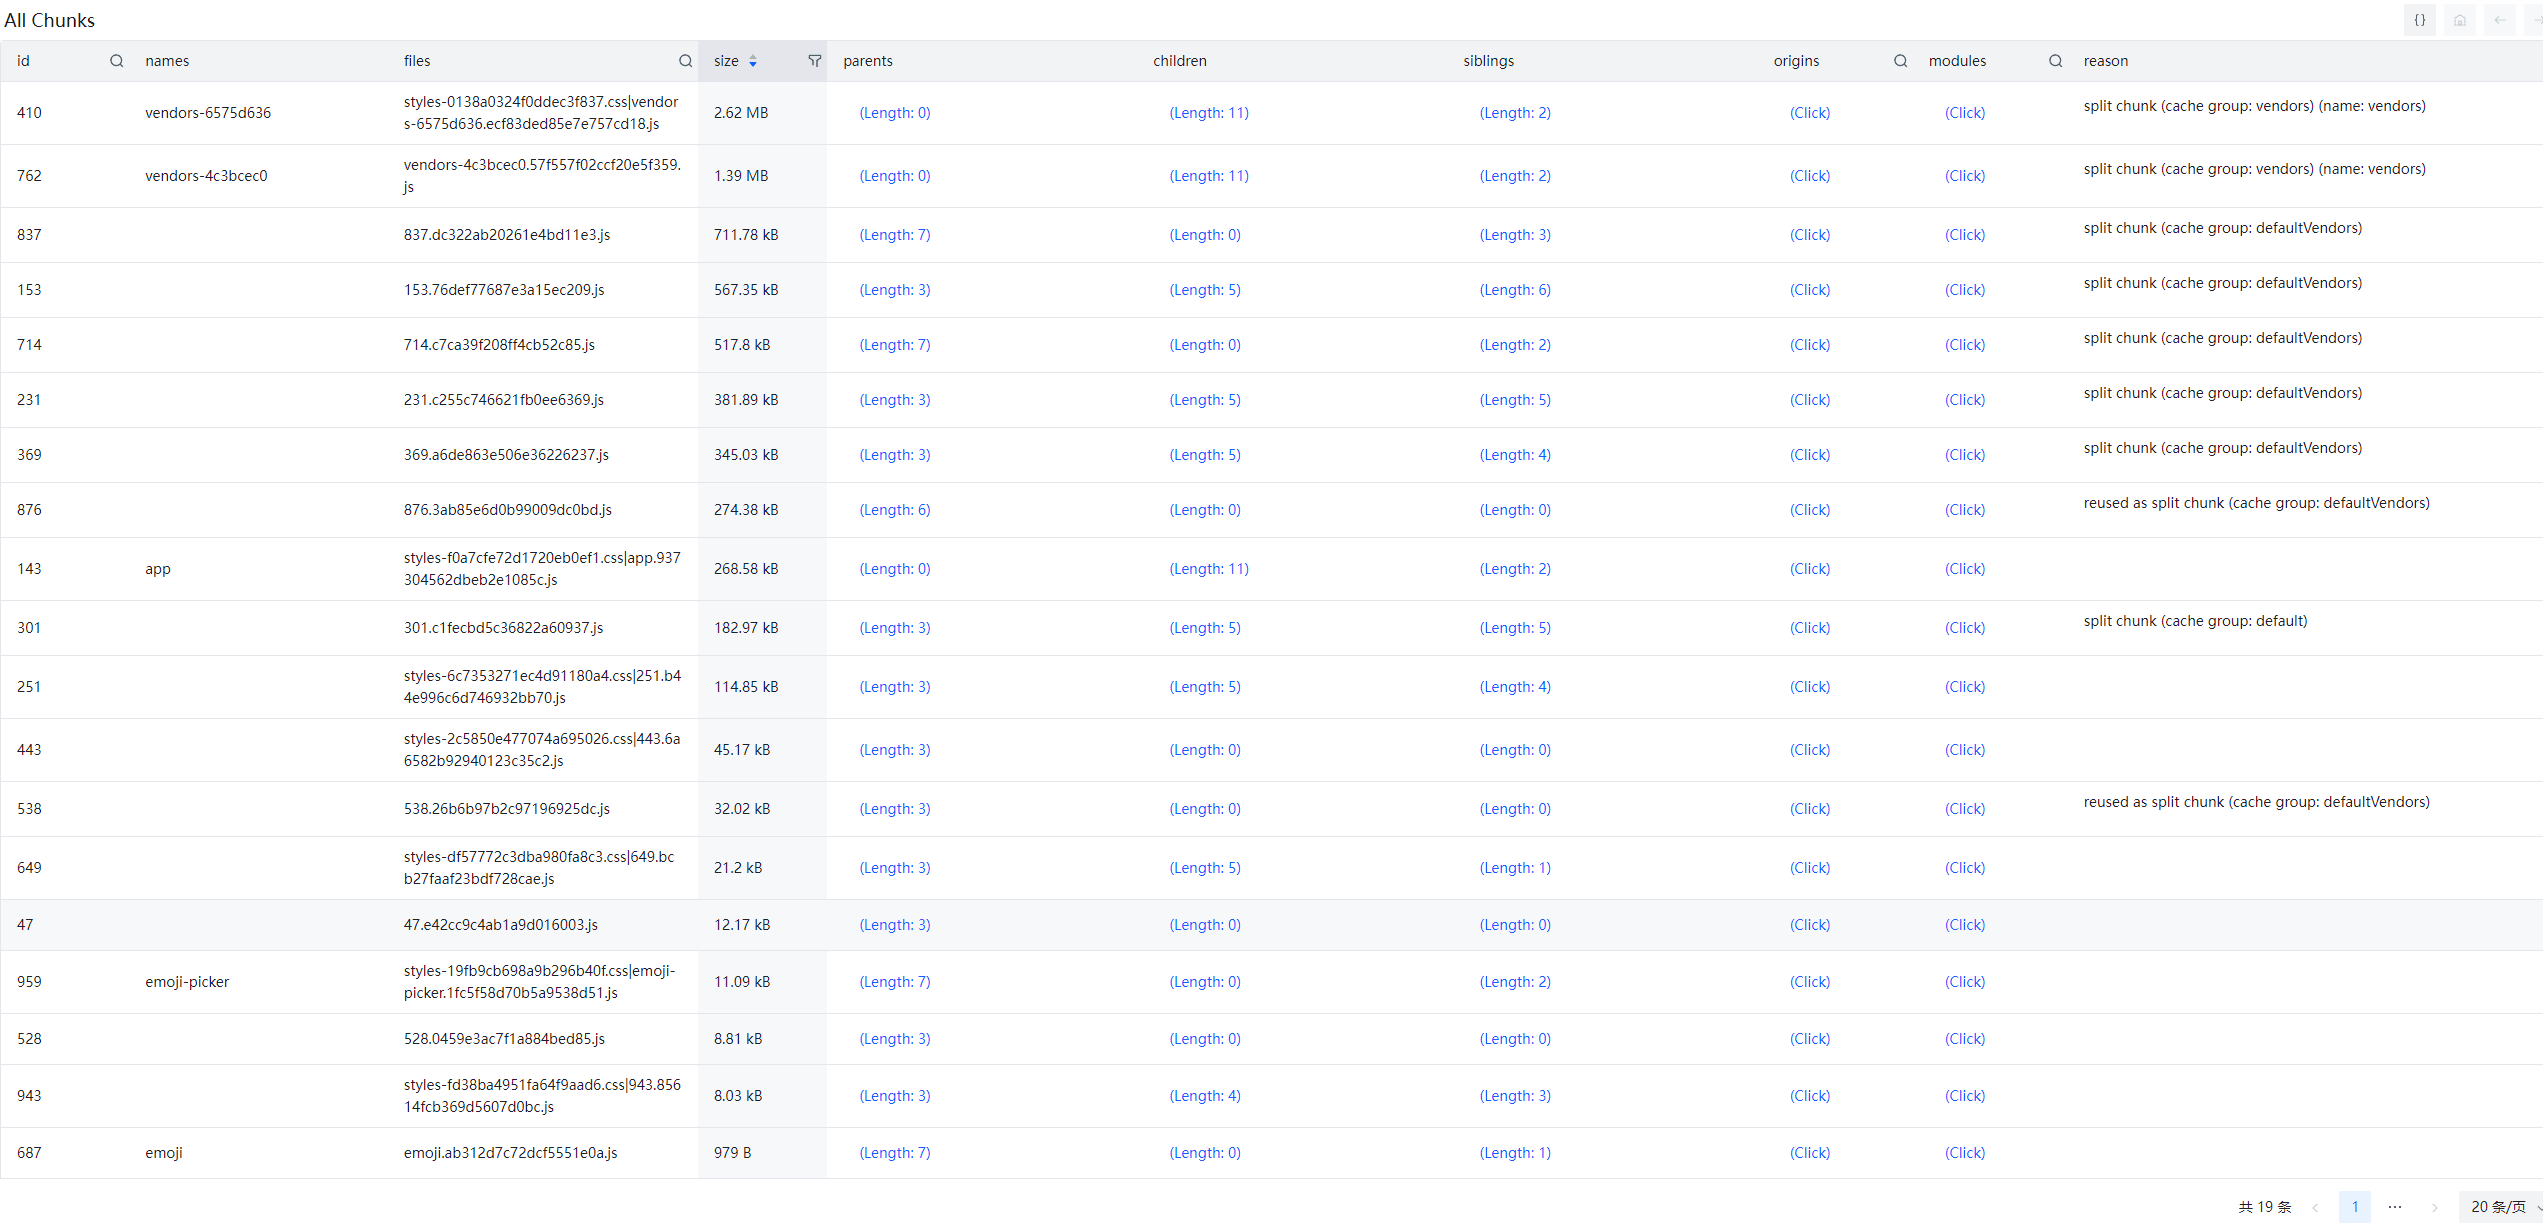
Task: Open origins Click link for chunk 837
Action: coord(1809,235)
